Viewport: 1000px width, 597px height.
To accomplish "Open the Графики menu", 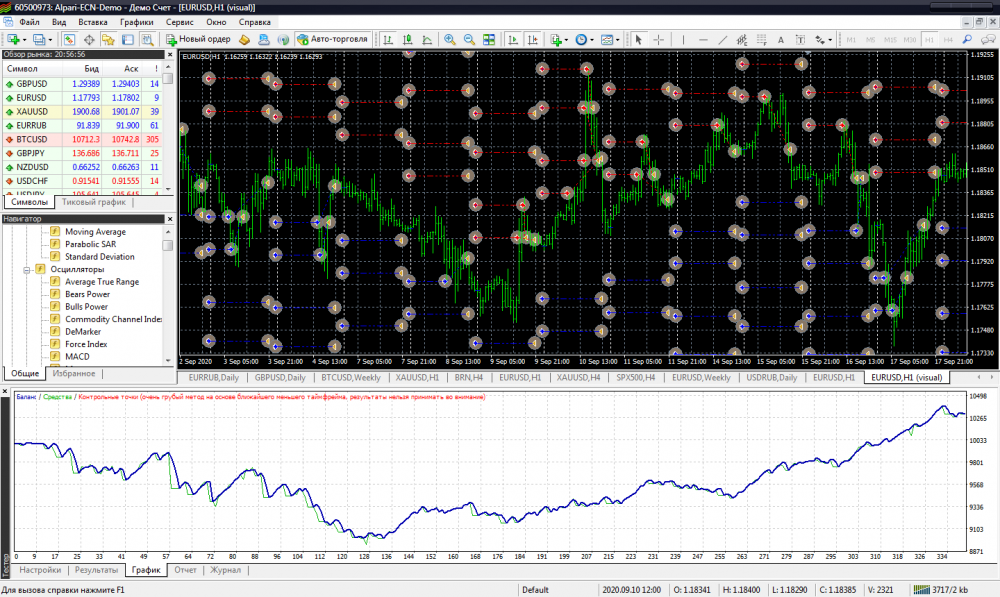I will point(136,22).
